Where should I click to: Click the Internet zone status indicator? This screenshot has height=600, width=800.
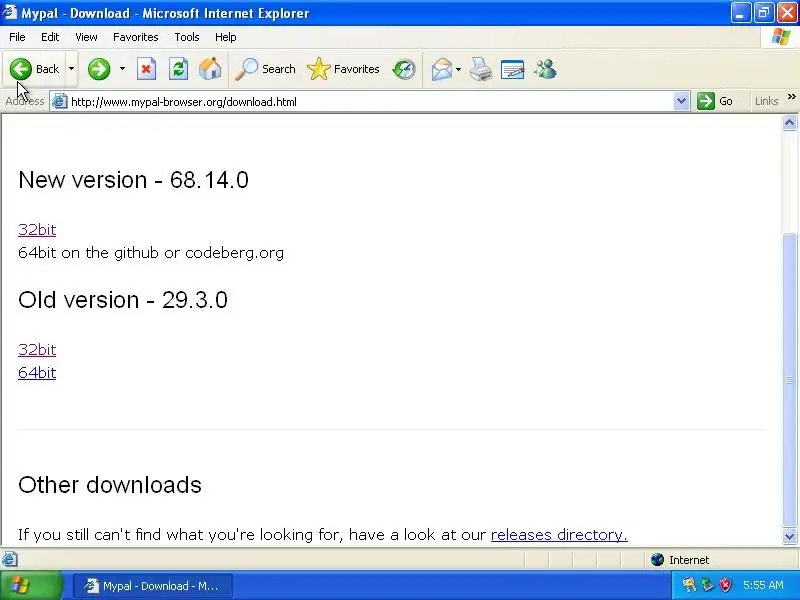click(680, 560)
